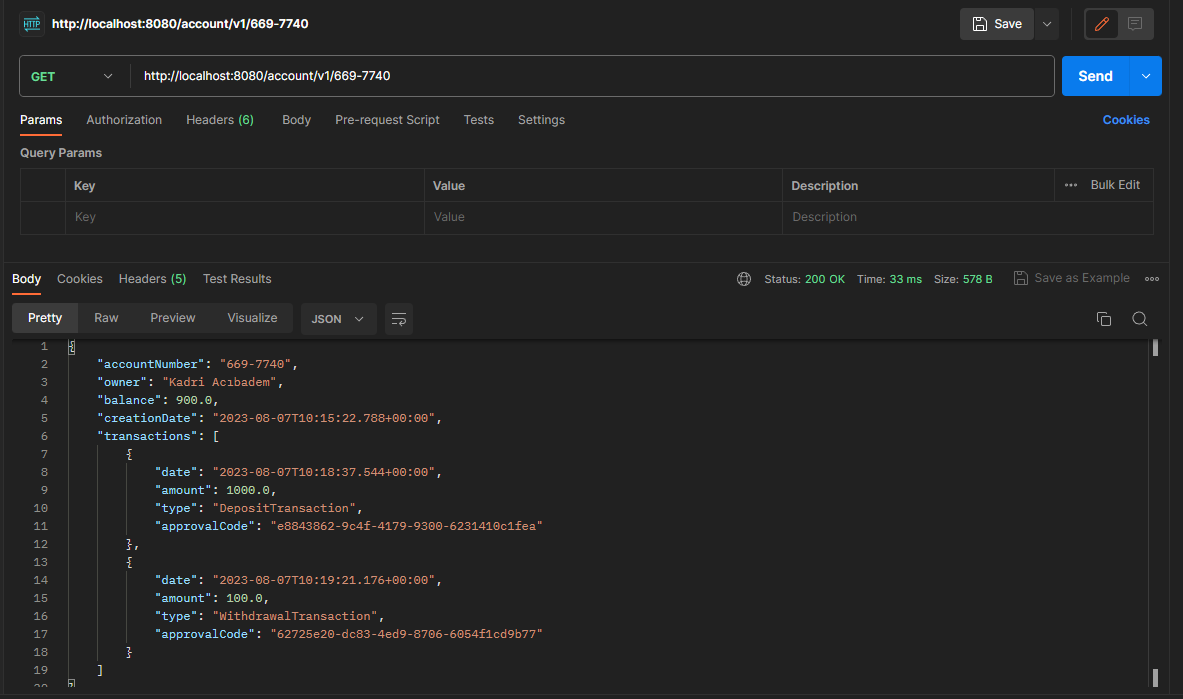
Task: Go to the Settings tab
Action: 541,120
